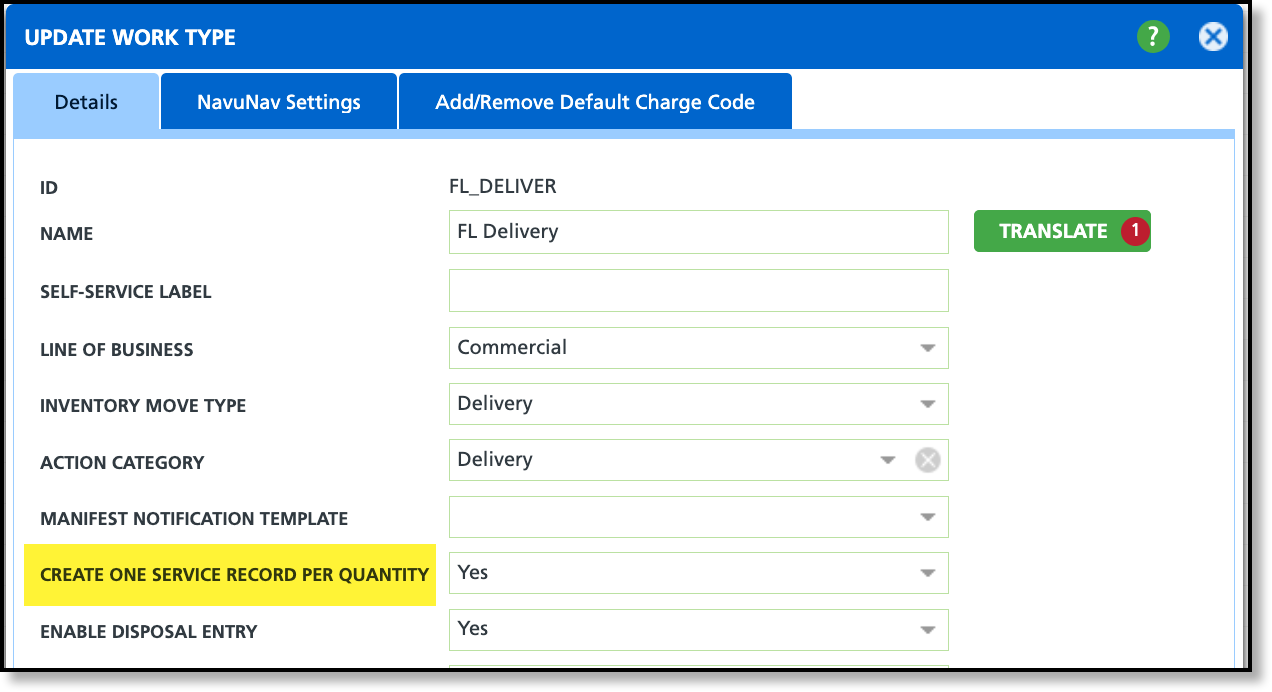Viewport: 1272px width, 692px height.
Task: Click the Update Work Type title bar
Action: 500,38
